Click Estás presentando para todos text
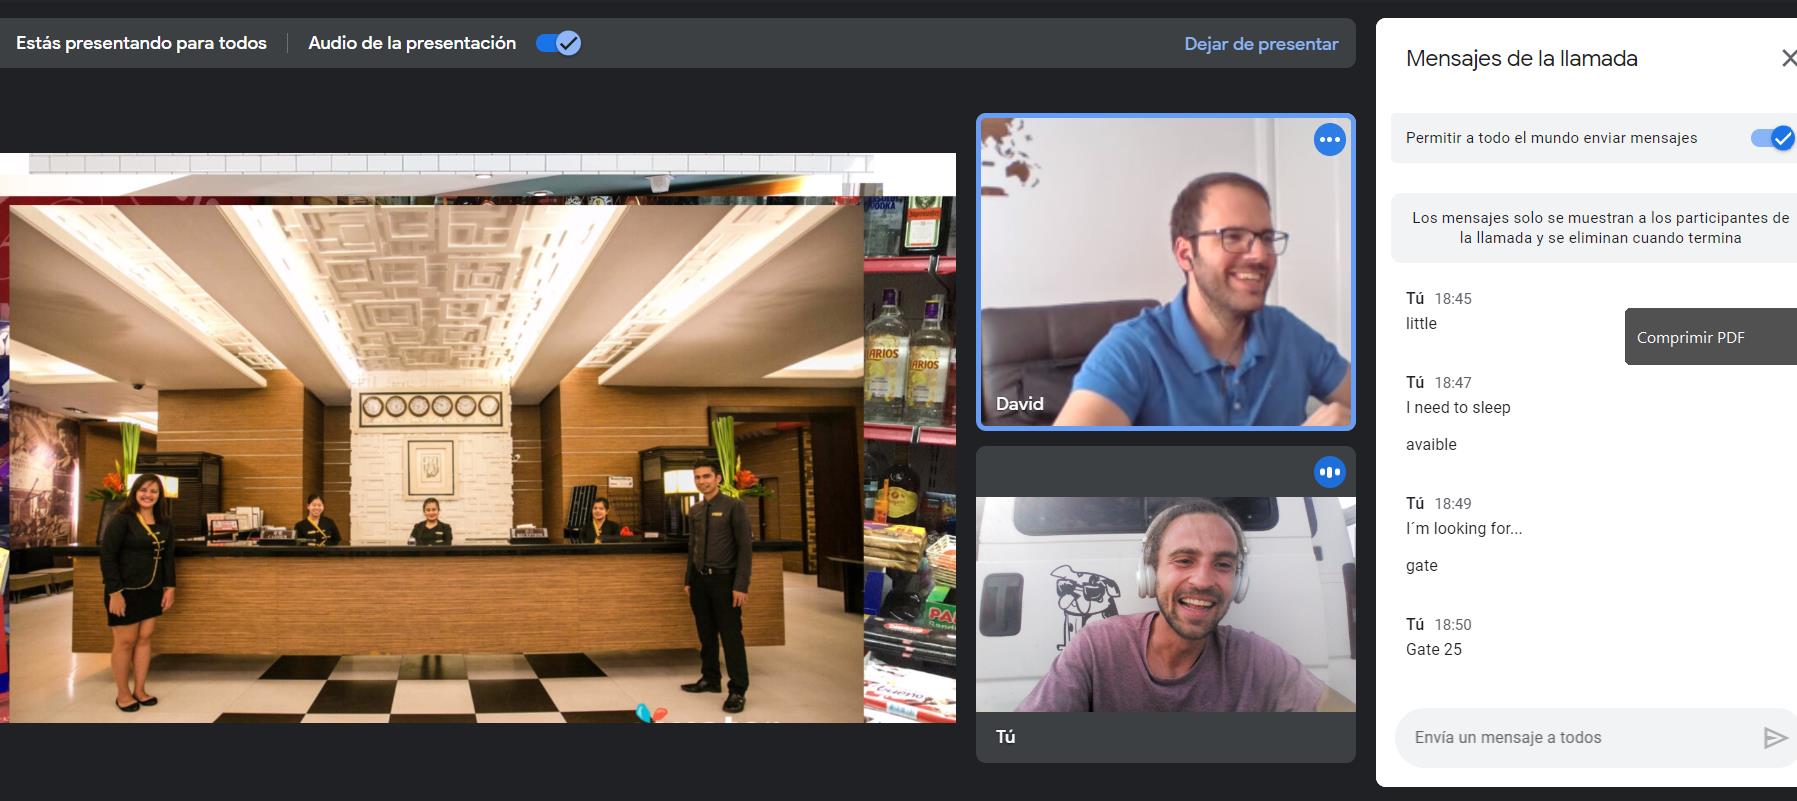Screen dimensions: 1797x801 coord(141,43)
